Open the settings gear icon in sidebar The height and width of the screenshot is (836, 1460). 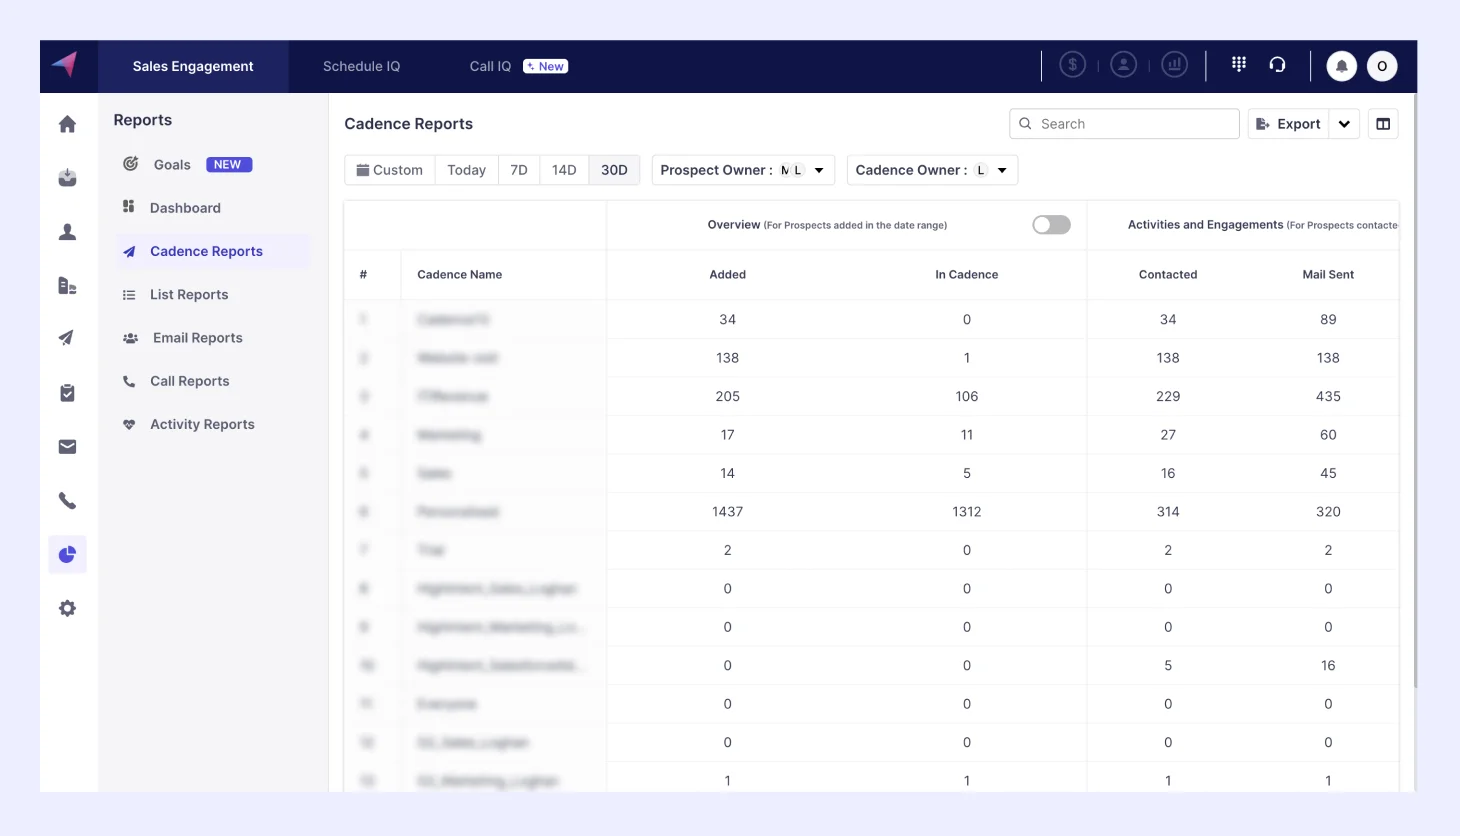[x=67, y=609]
